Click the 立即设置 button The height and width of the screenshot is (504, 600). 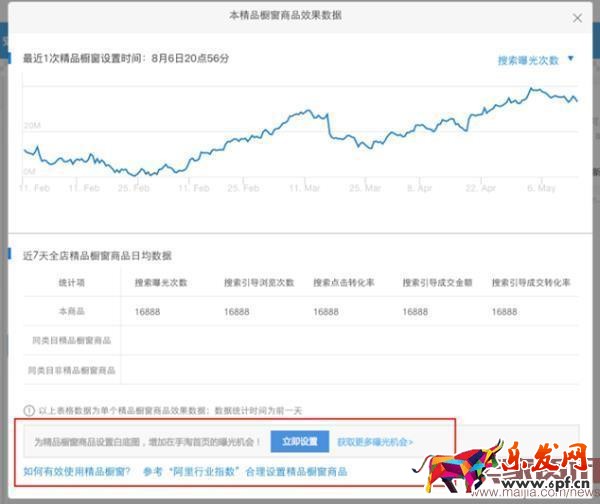pos(299,441)
